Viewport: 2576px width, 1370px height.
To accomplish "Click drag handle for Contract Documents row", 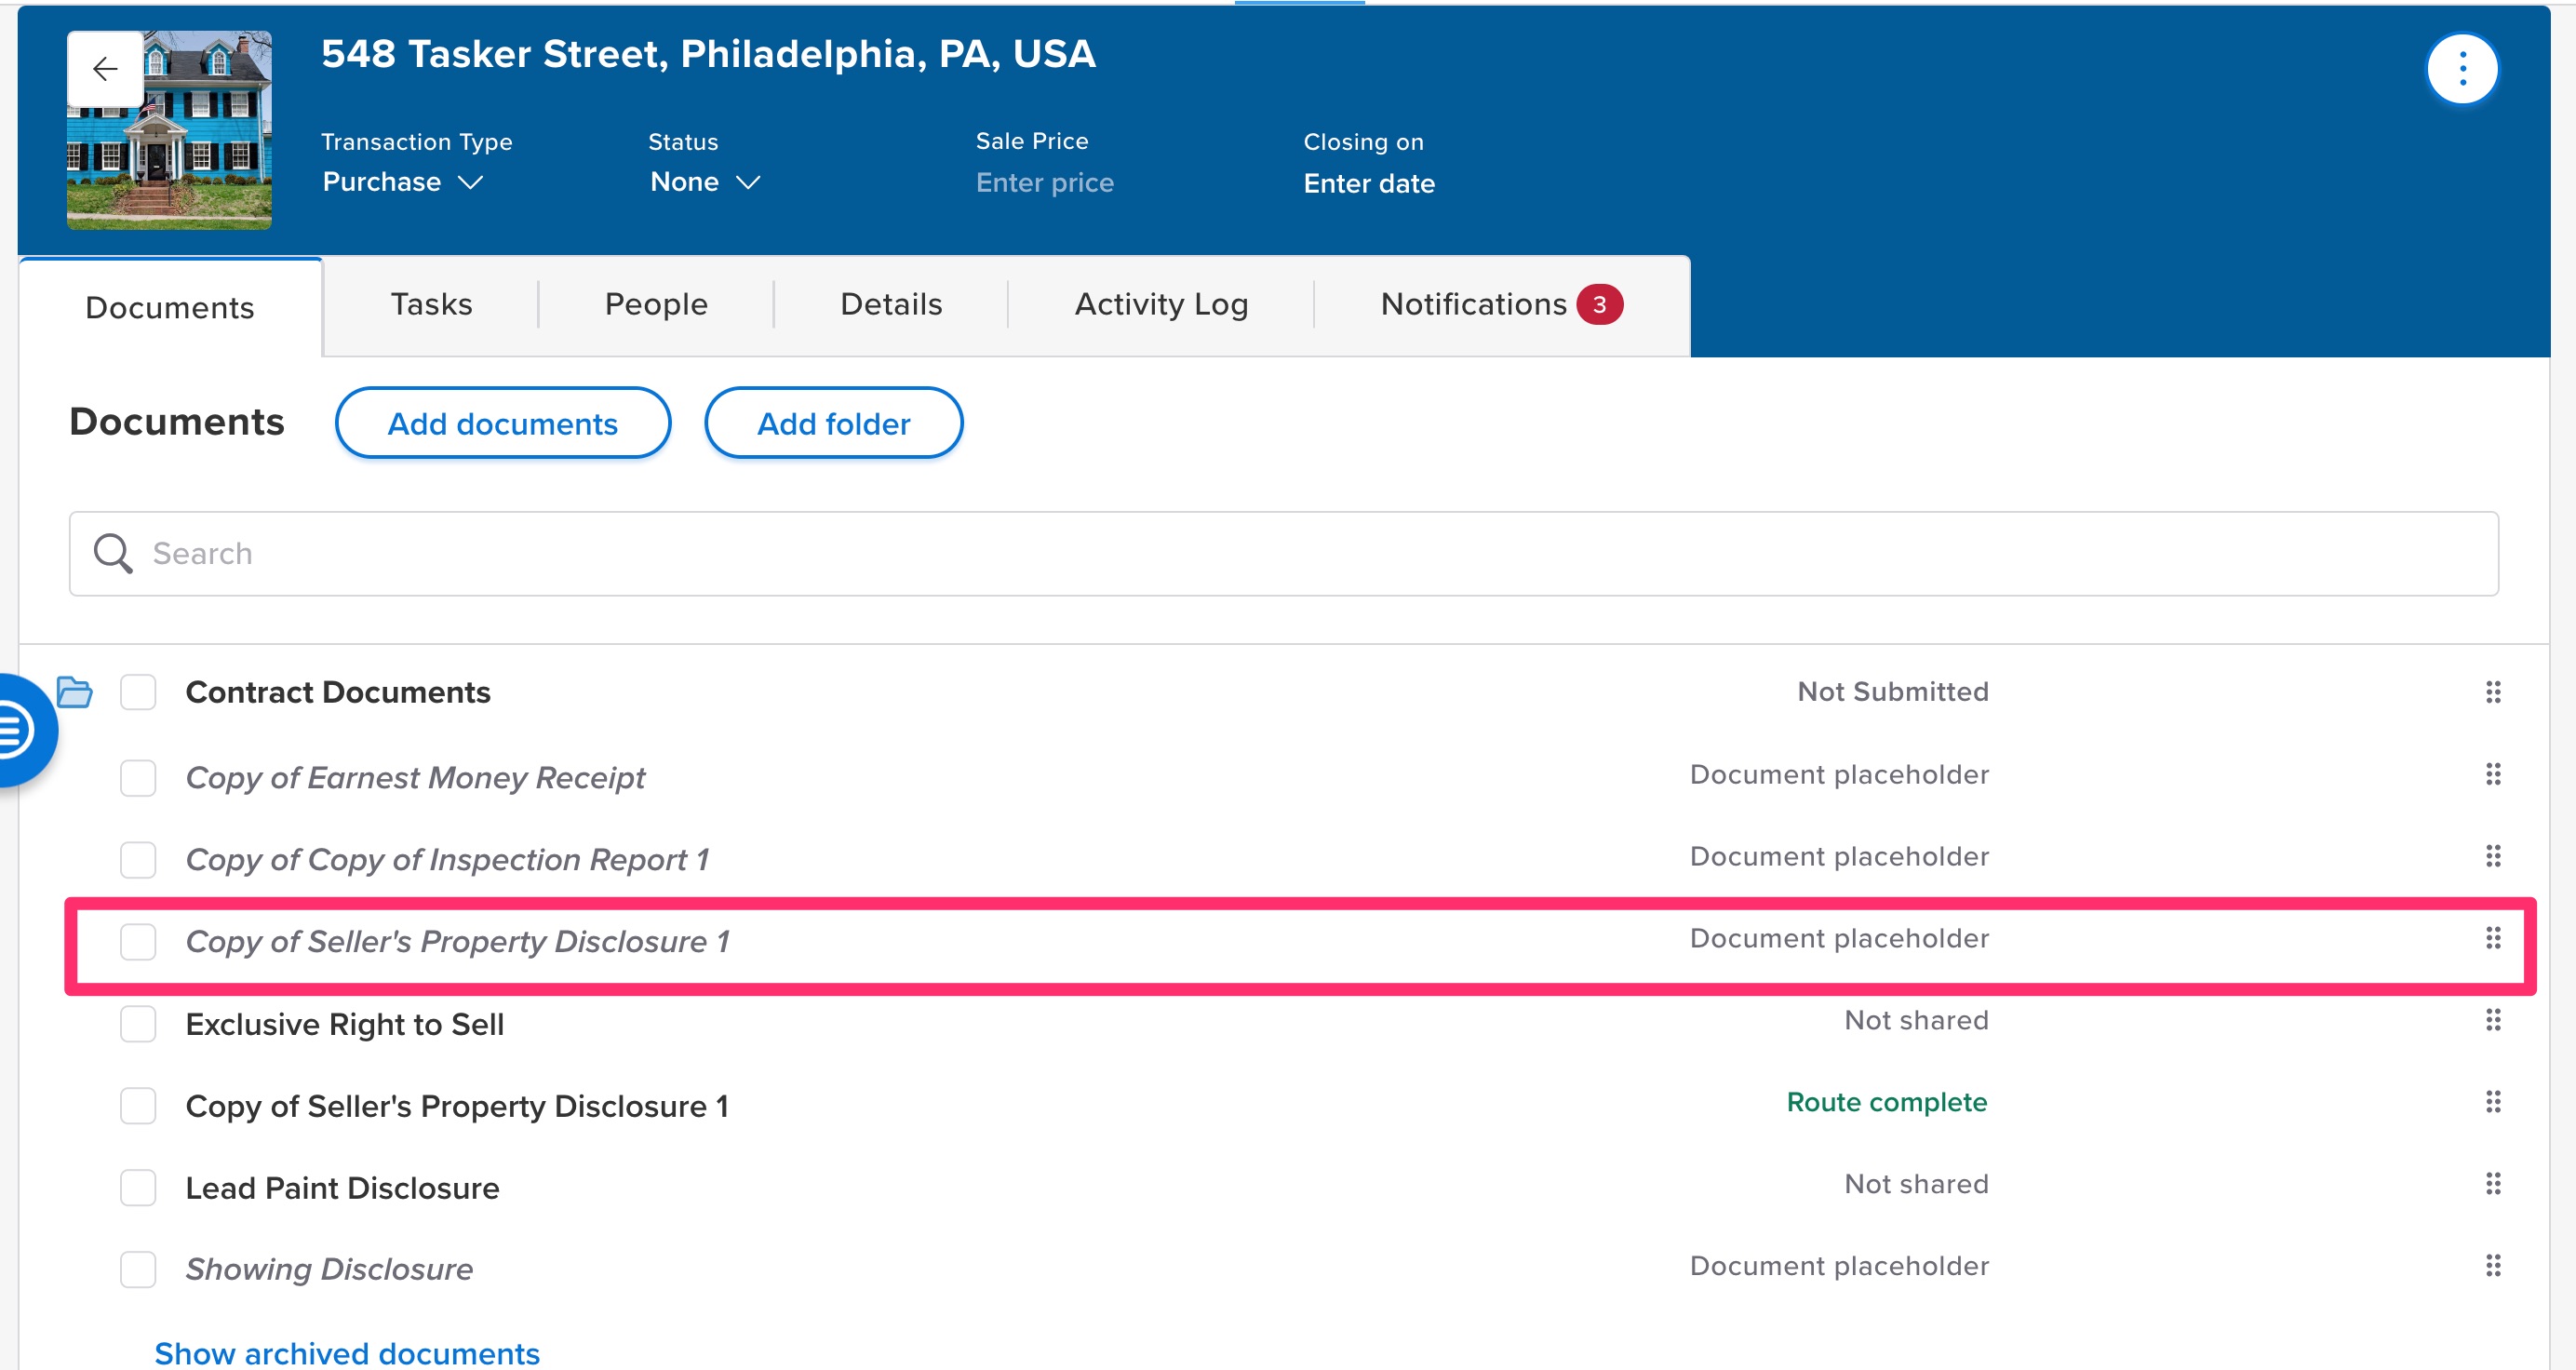I will [x=2492, y=692].
